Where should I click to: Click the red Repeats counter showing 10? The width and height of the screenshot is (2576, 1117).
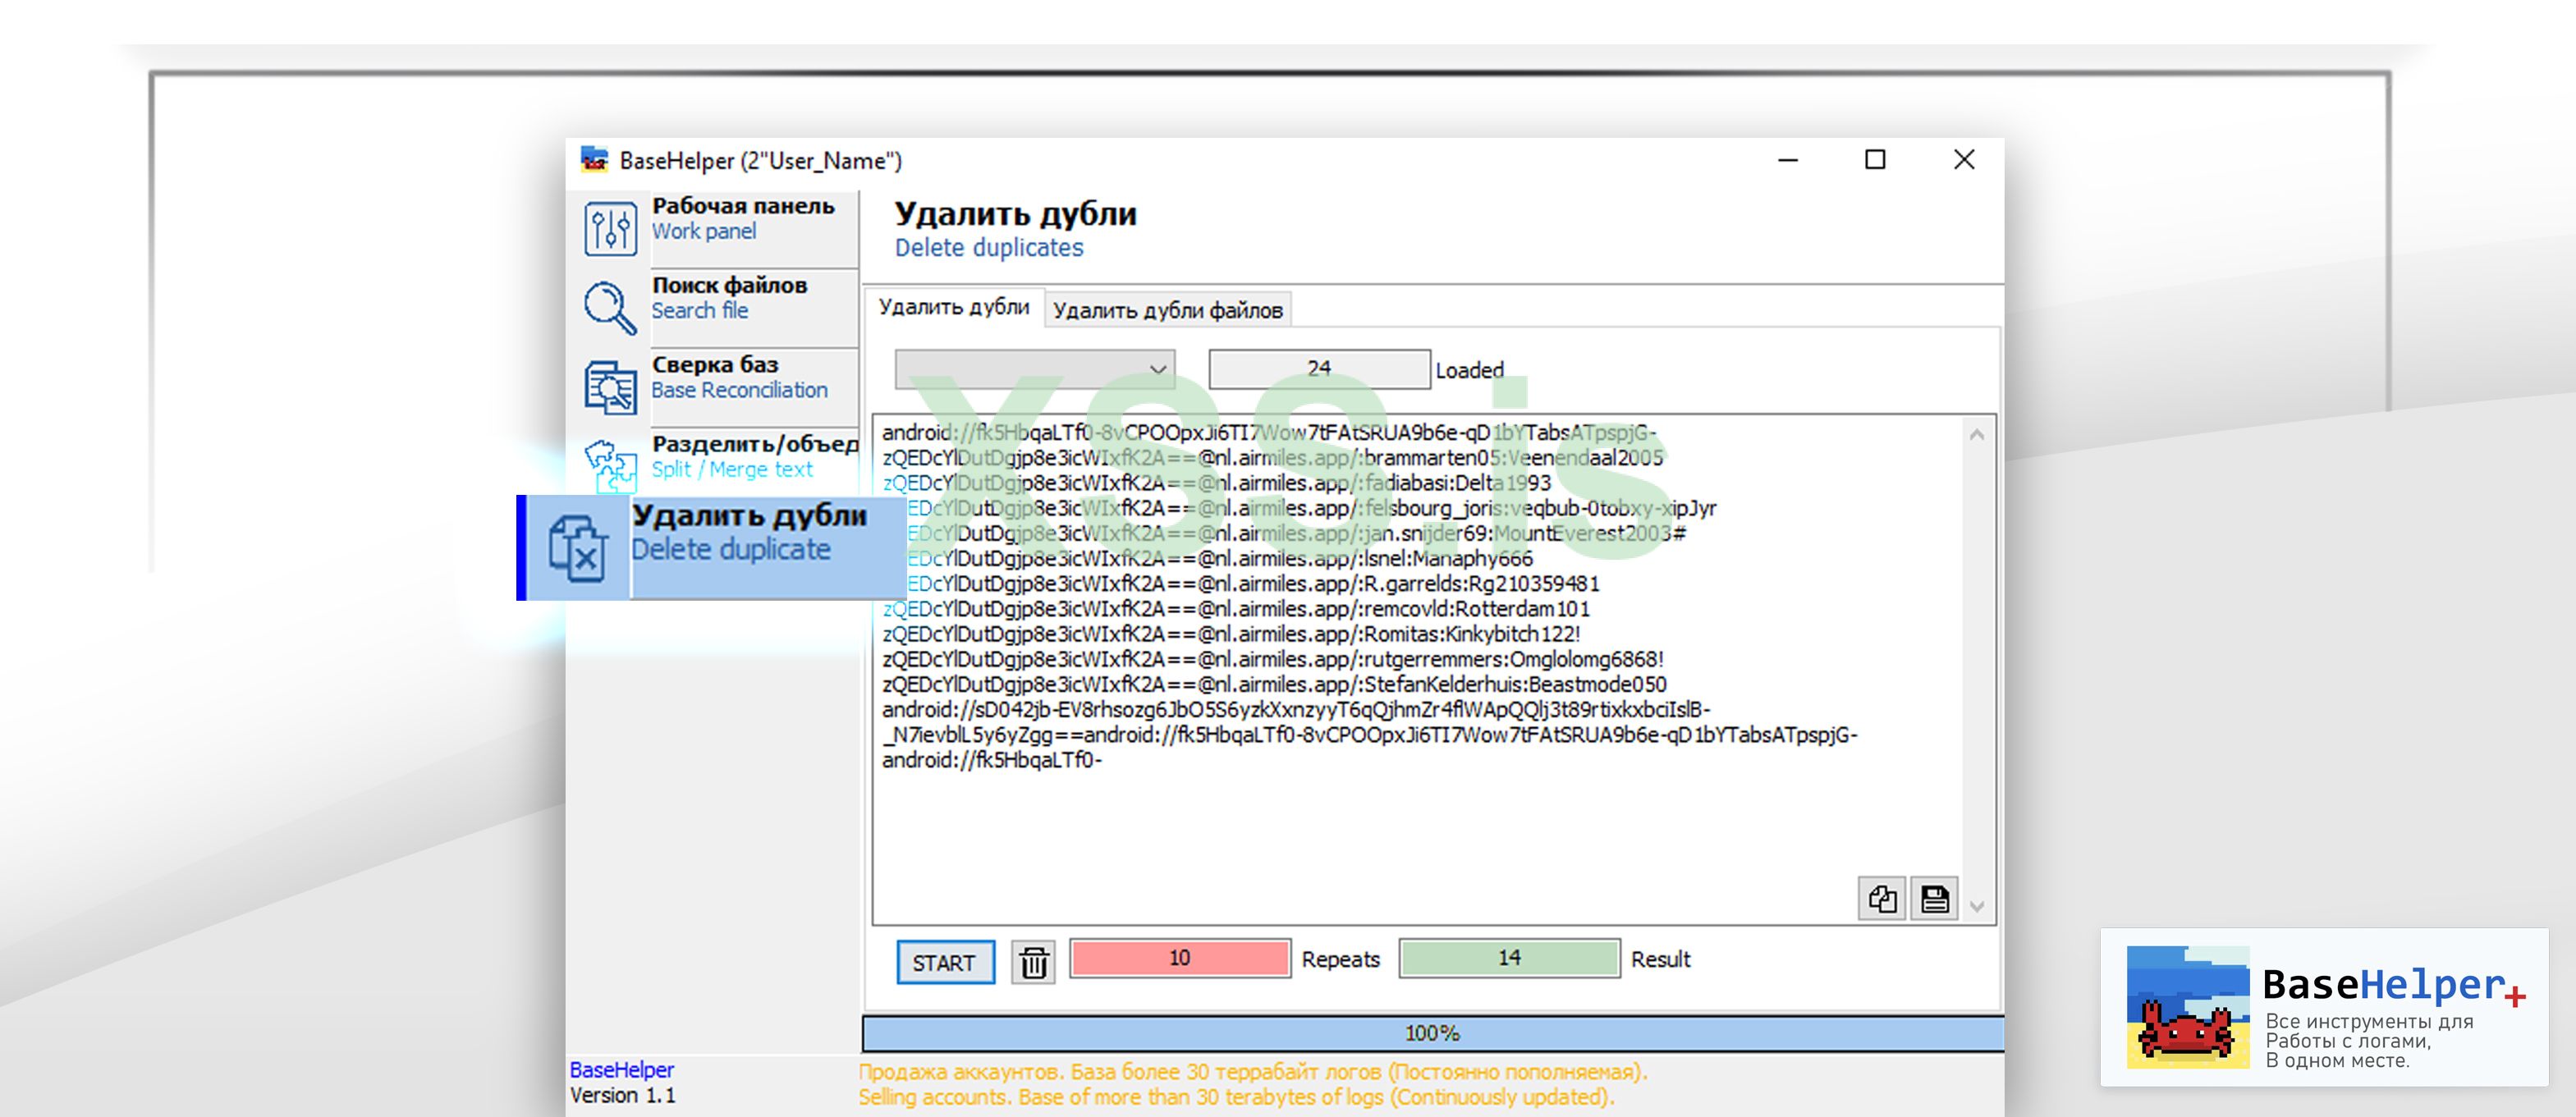point(1179,958)
